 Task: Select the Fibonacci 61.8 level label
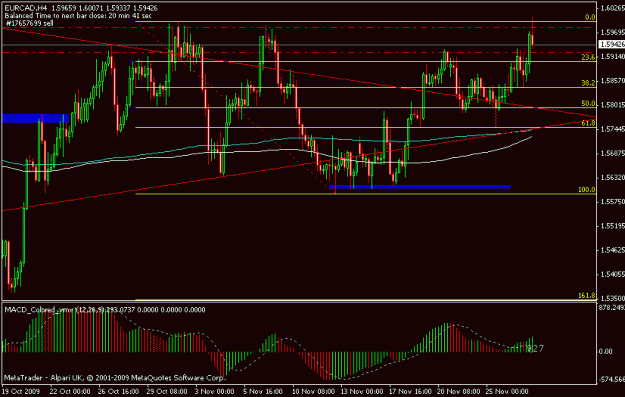click(x=588, y=124)
